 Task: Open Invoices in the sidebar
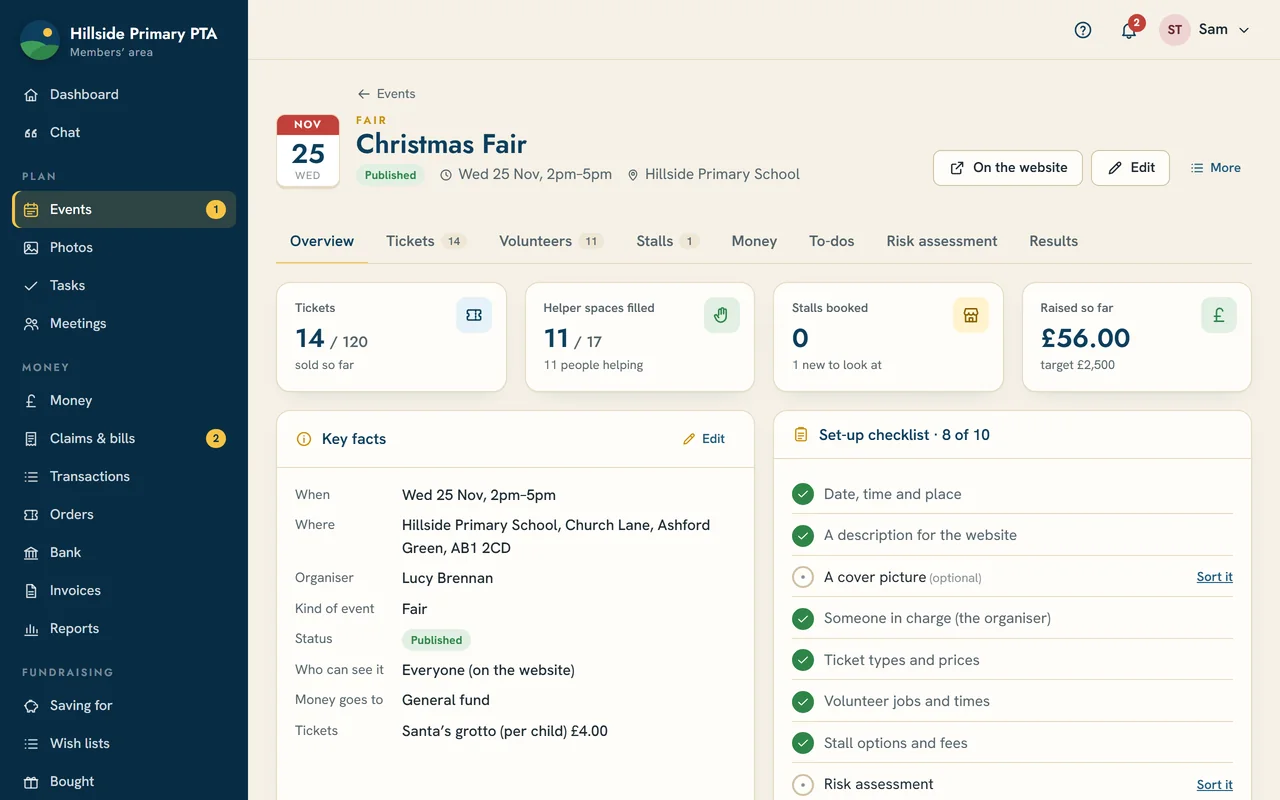[x=124, y=590]
